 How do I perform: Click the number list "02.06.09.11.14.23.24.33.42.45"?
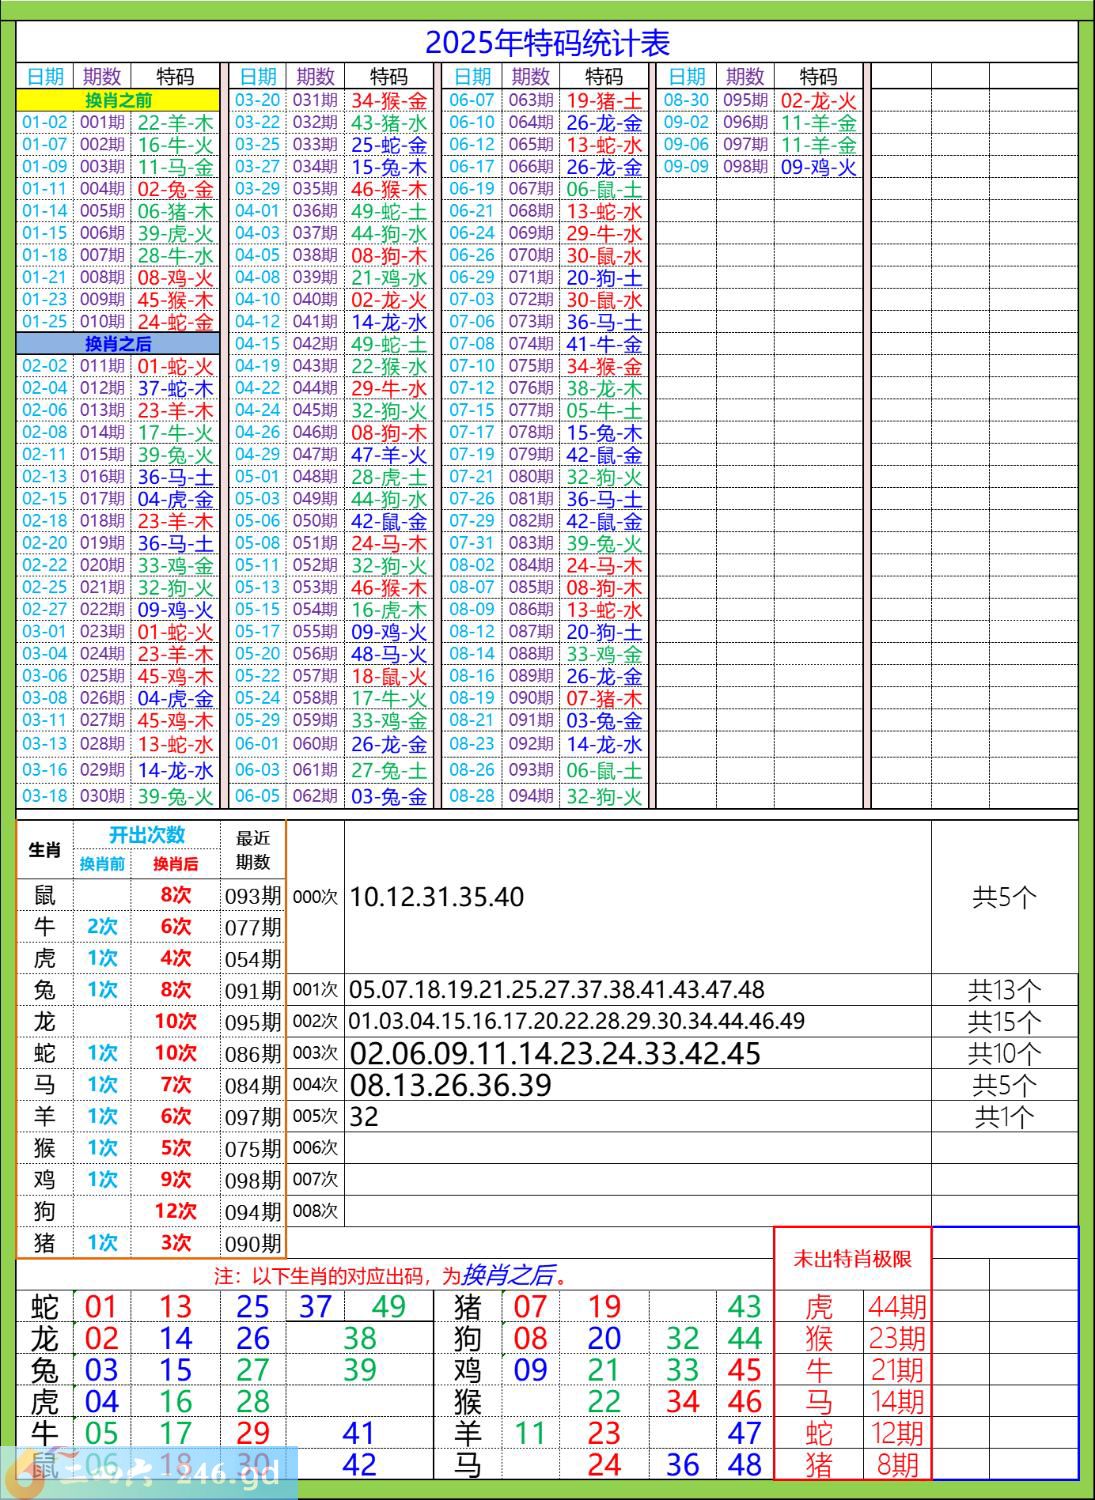[x=555, y=1054]
